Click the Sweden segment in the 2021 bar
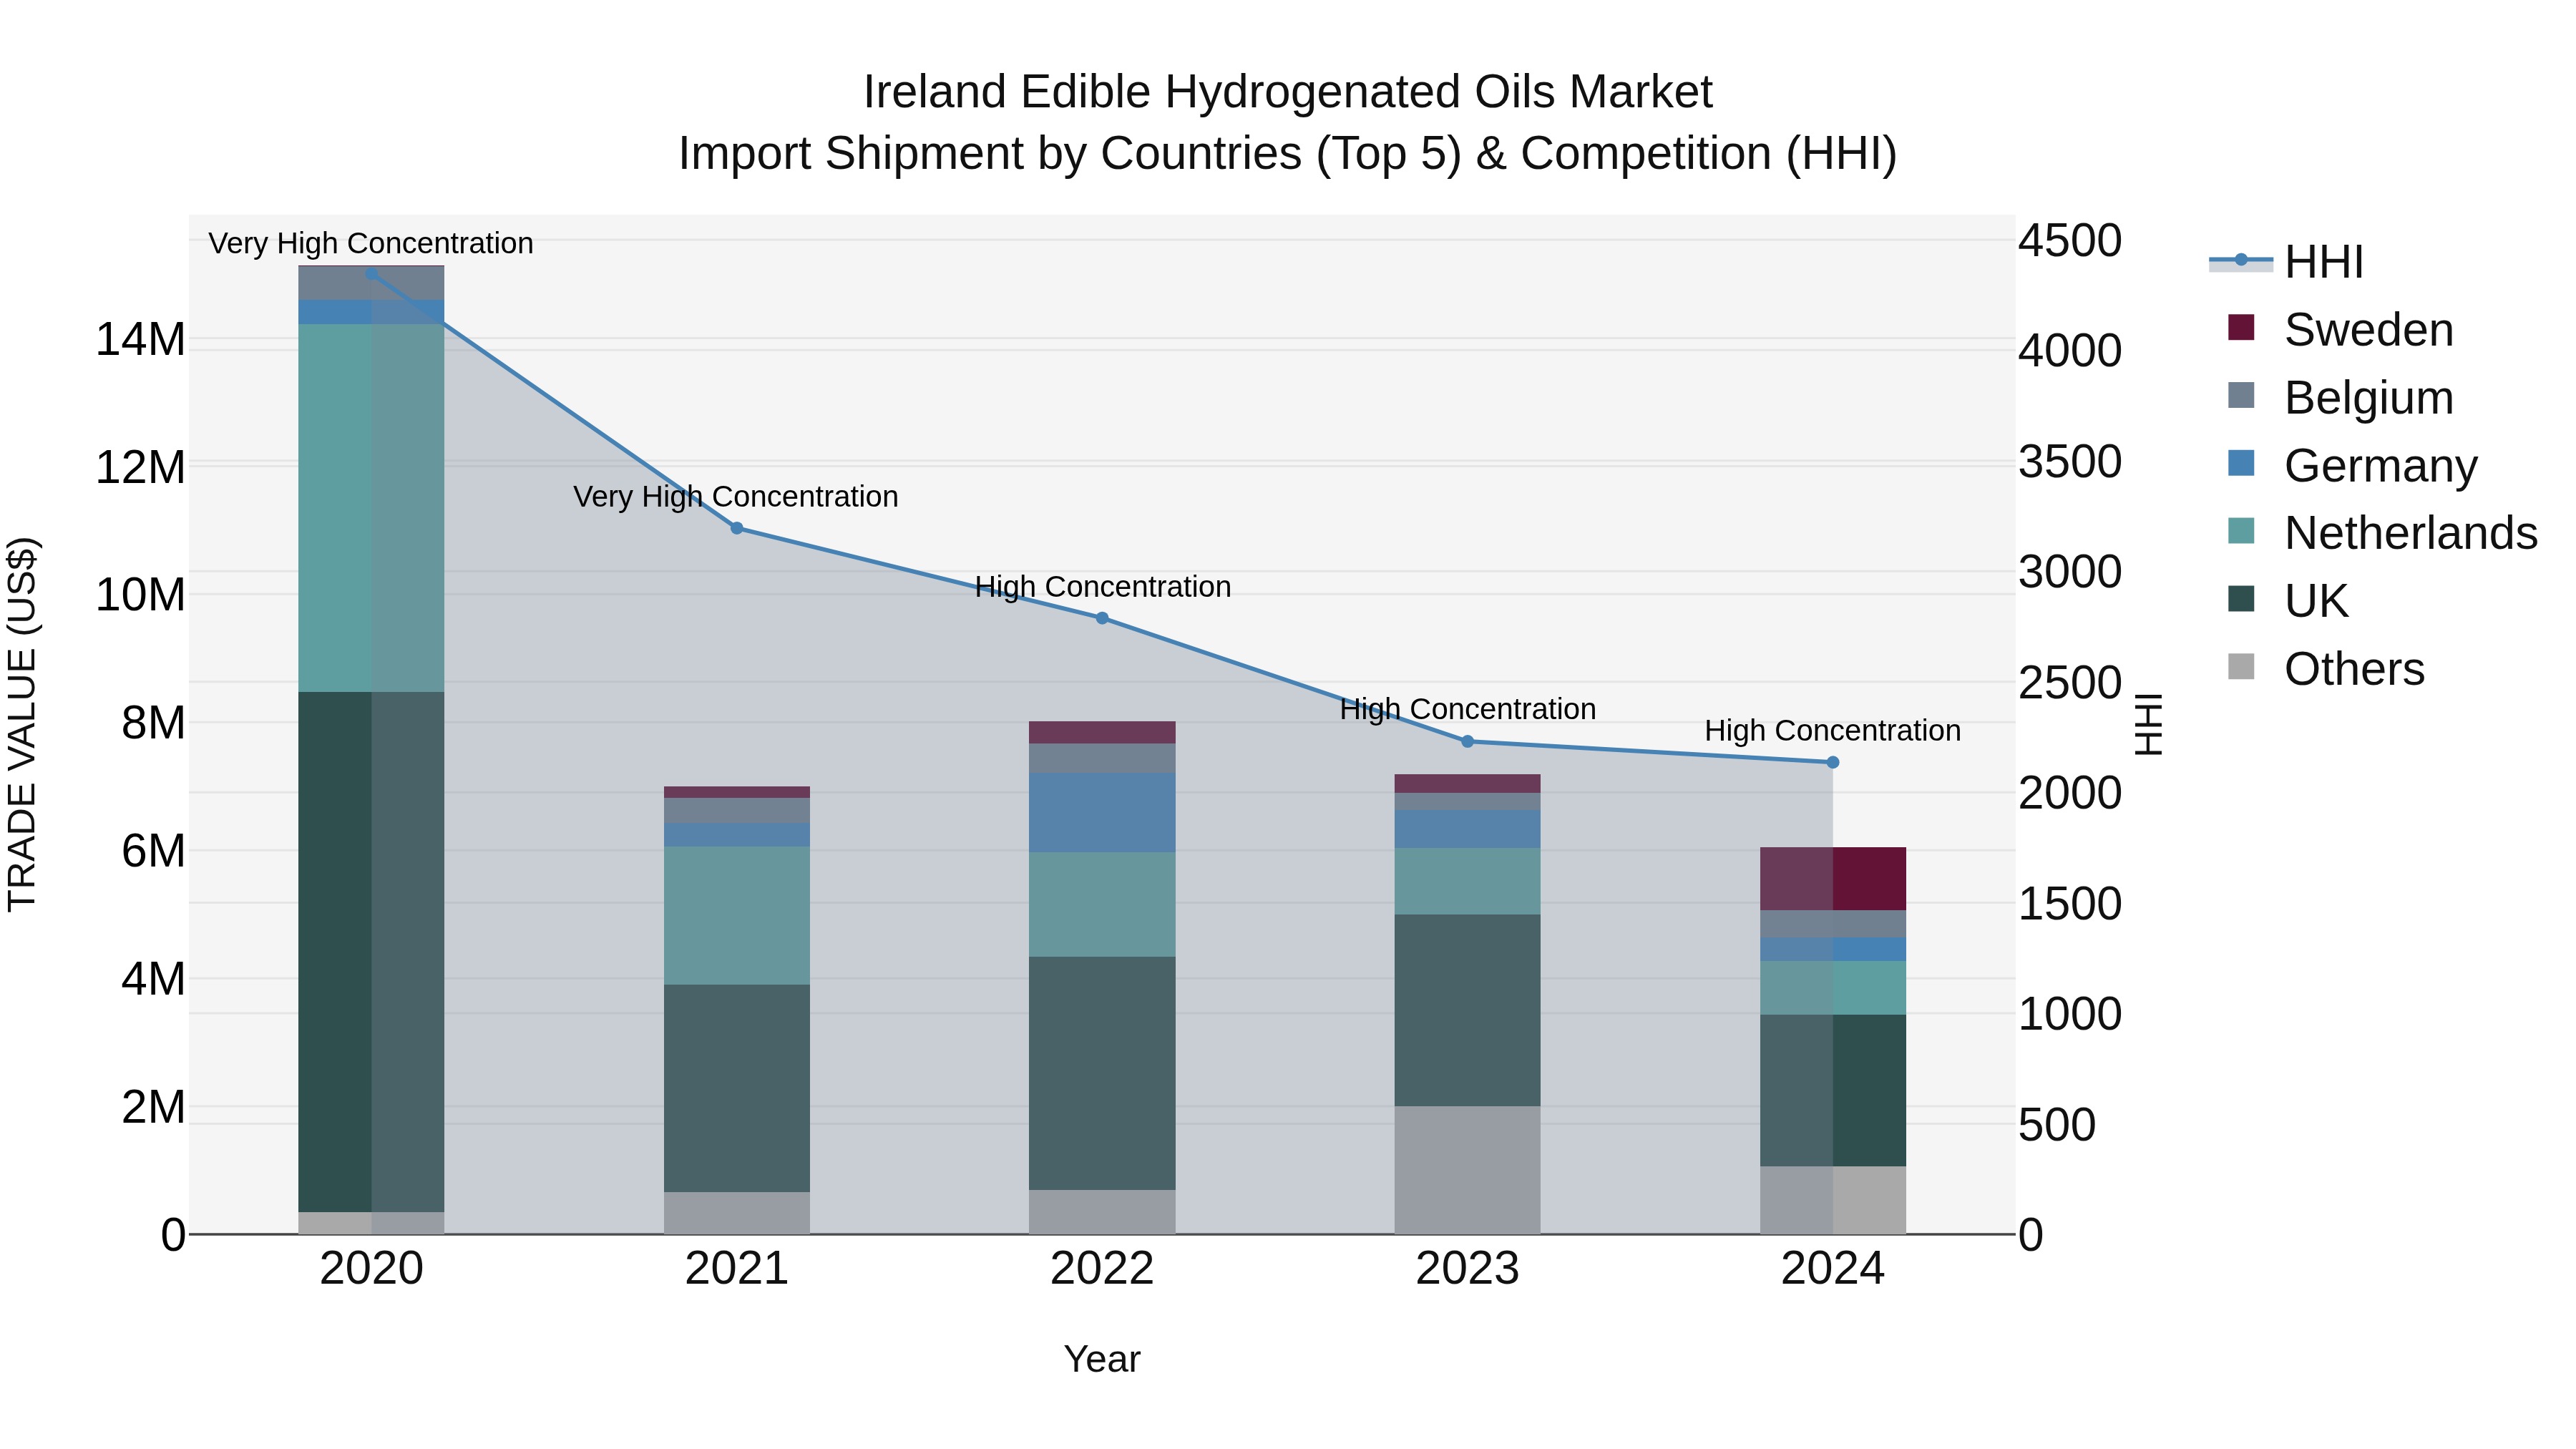This screenshot has height=1449, width=2576. (737, 792)
